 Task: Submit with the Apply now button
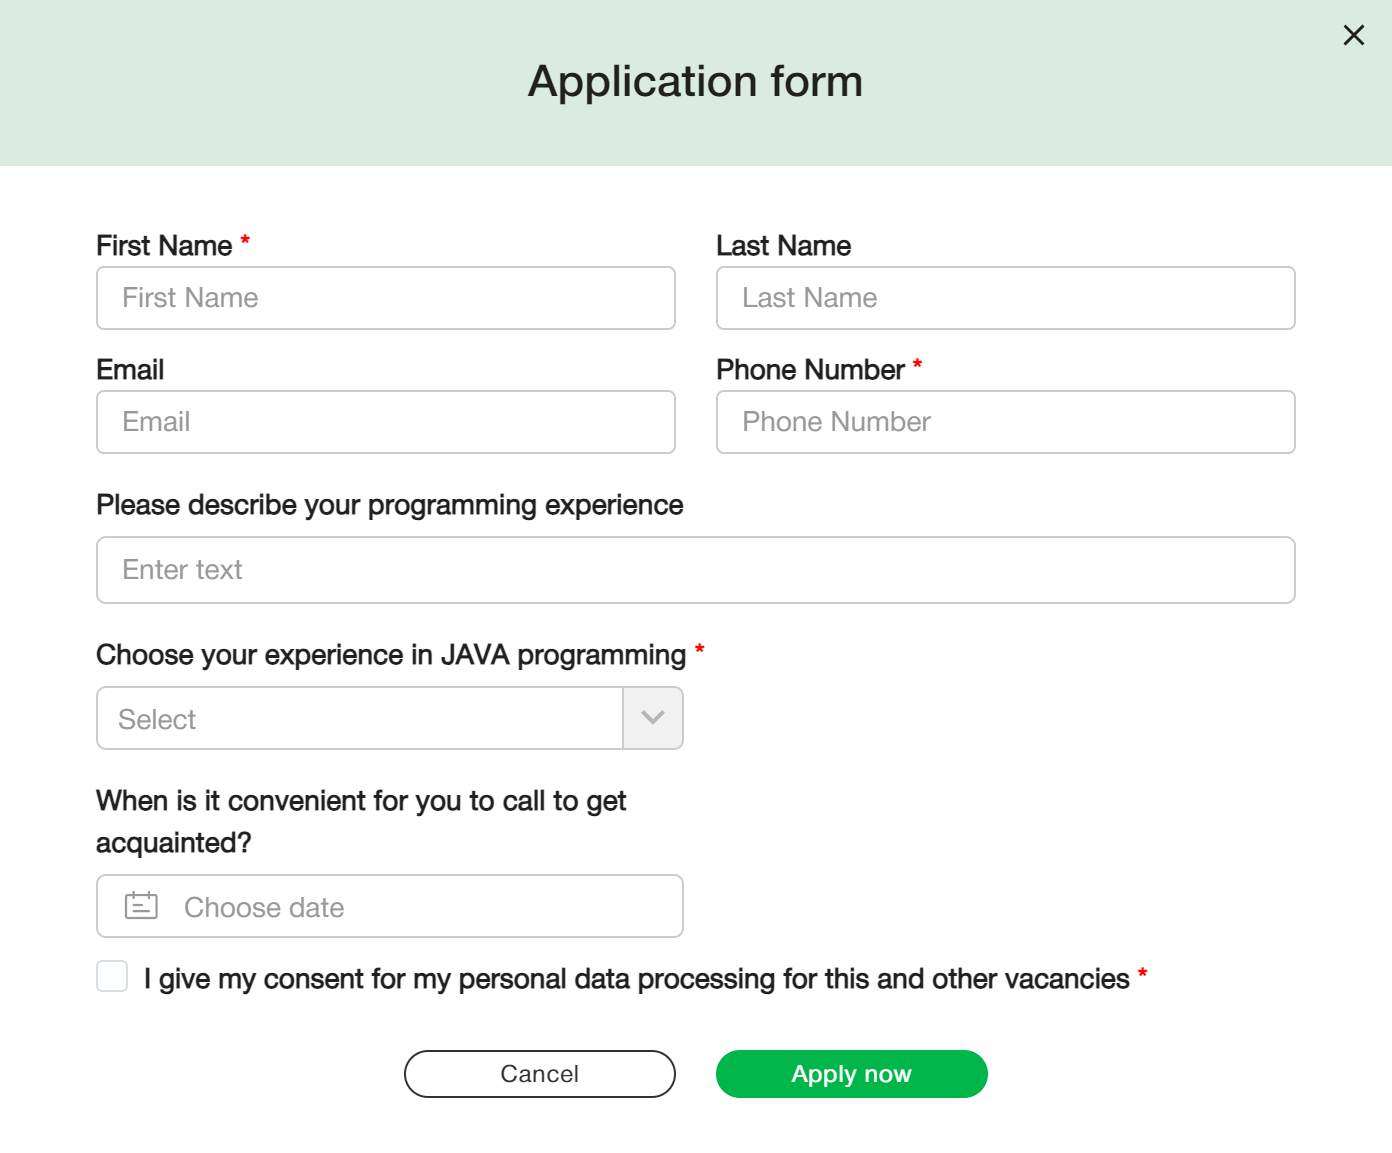852,1074
